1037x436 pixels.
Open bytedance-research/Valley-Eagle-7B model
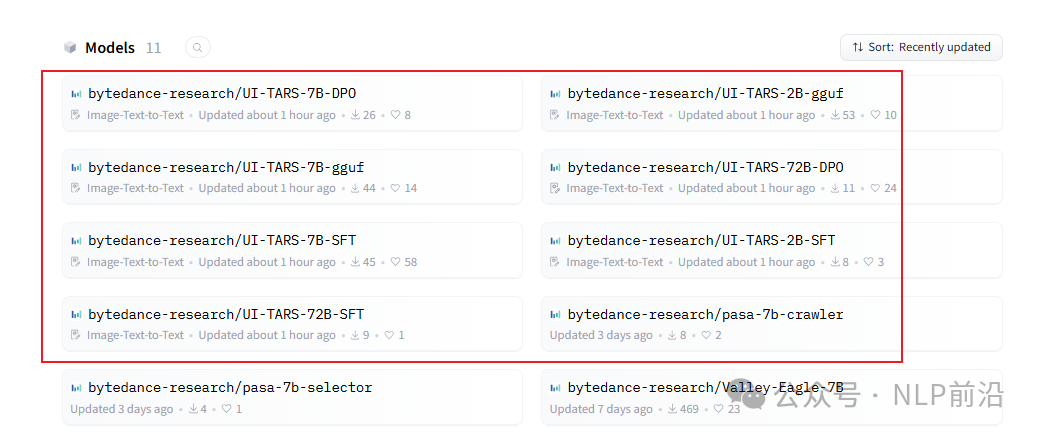(772, 397)
